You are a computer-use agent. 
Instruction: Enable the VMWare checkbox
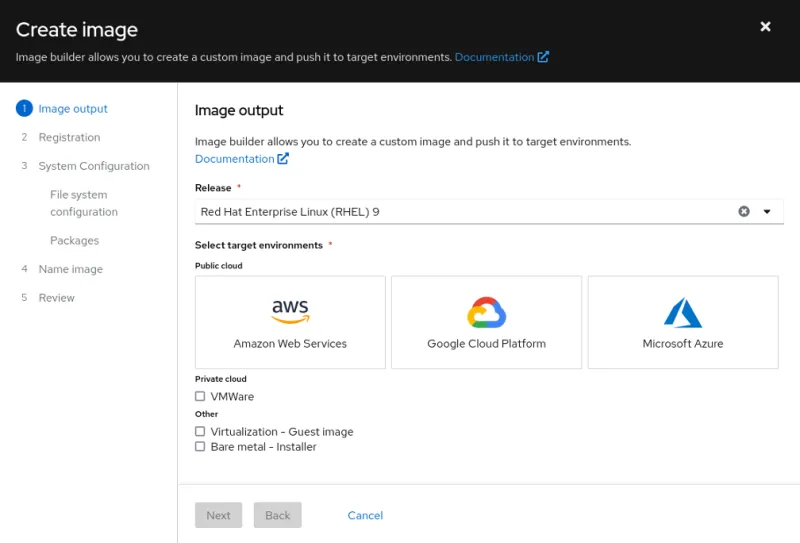200,397
